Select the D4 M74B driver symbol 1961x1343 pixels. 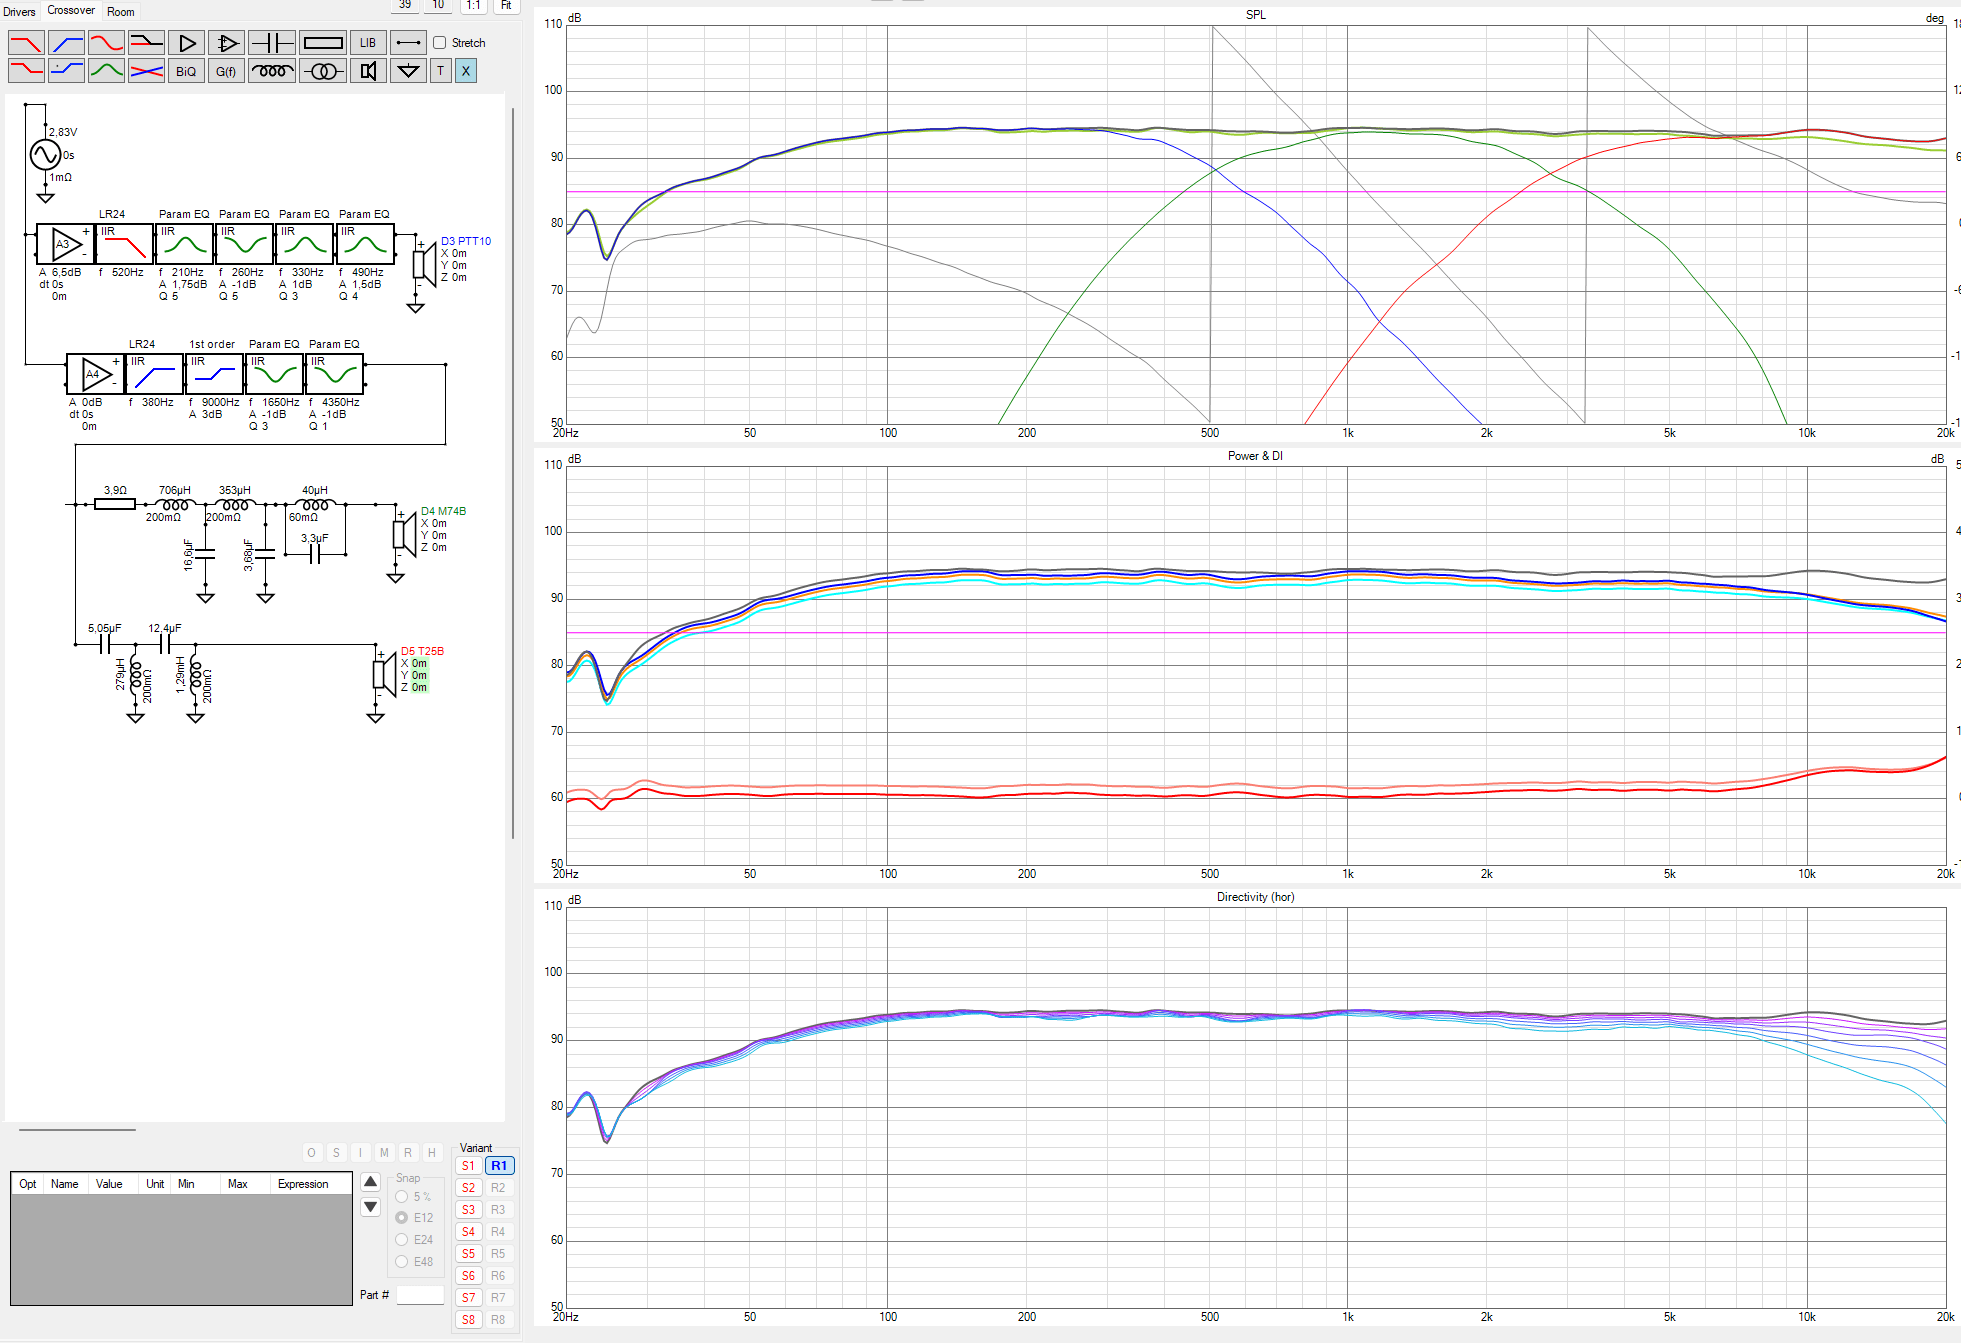tap(404, 535)
